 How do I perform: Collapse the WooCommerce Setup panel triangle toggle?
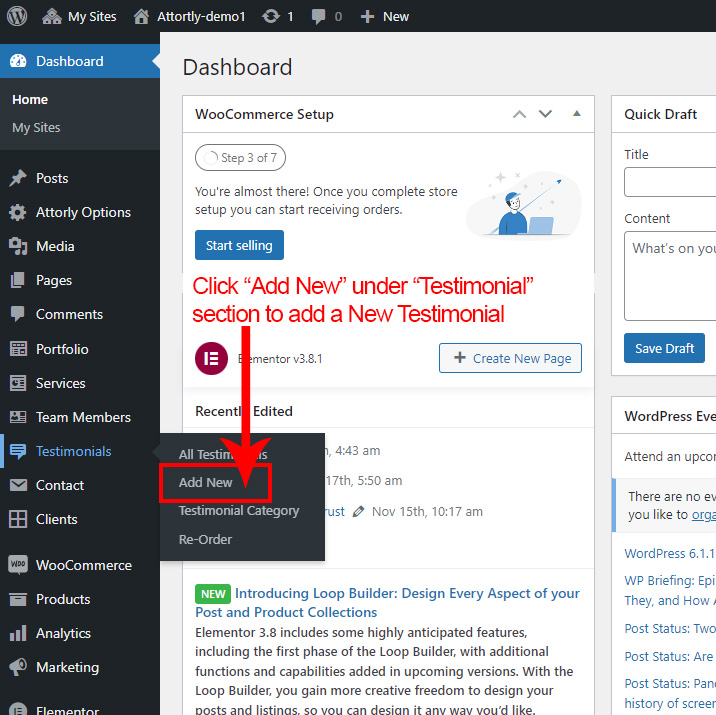(x=576, y=114)
